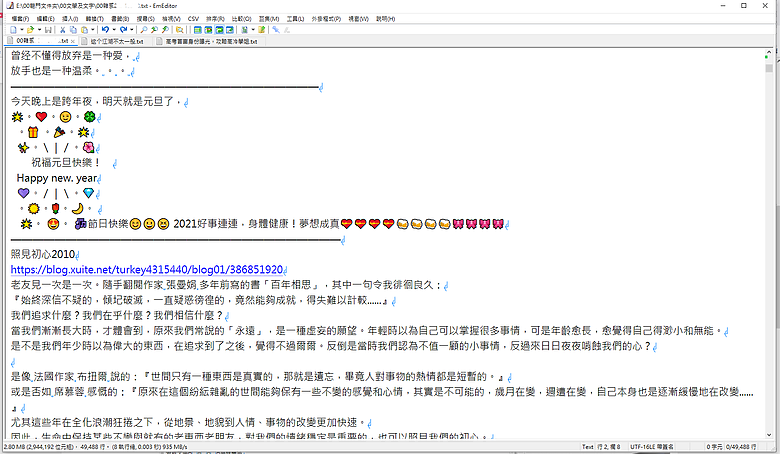Open the 檔案(F) menu
780x454 pixels.
point(20,19)
